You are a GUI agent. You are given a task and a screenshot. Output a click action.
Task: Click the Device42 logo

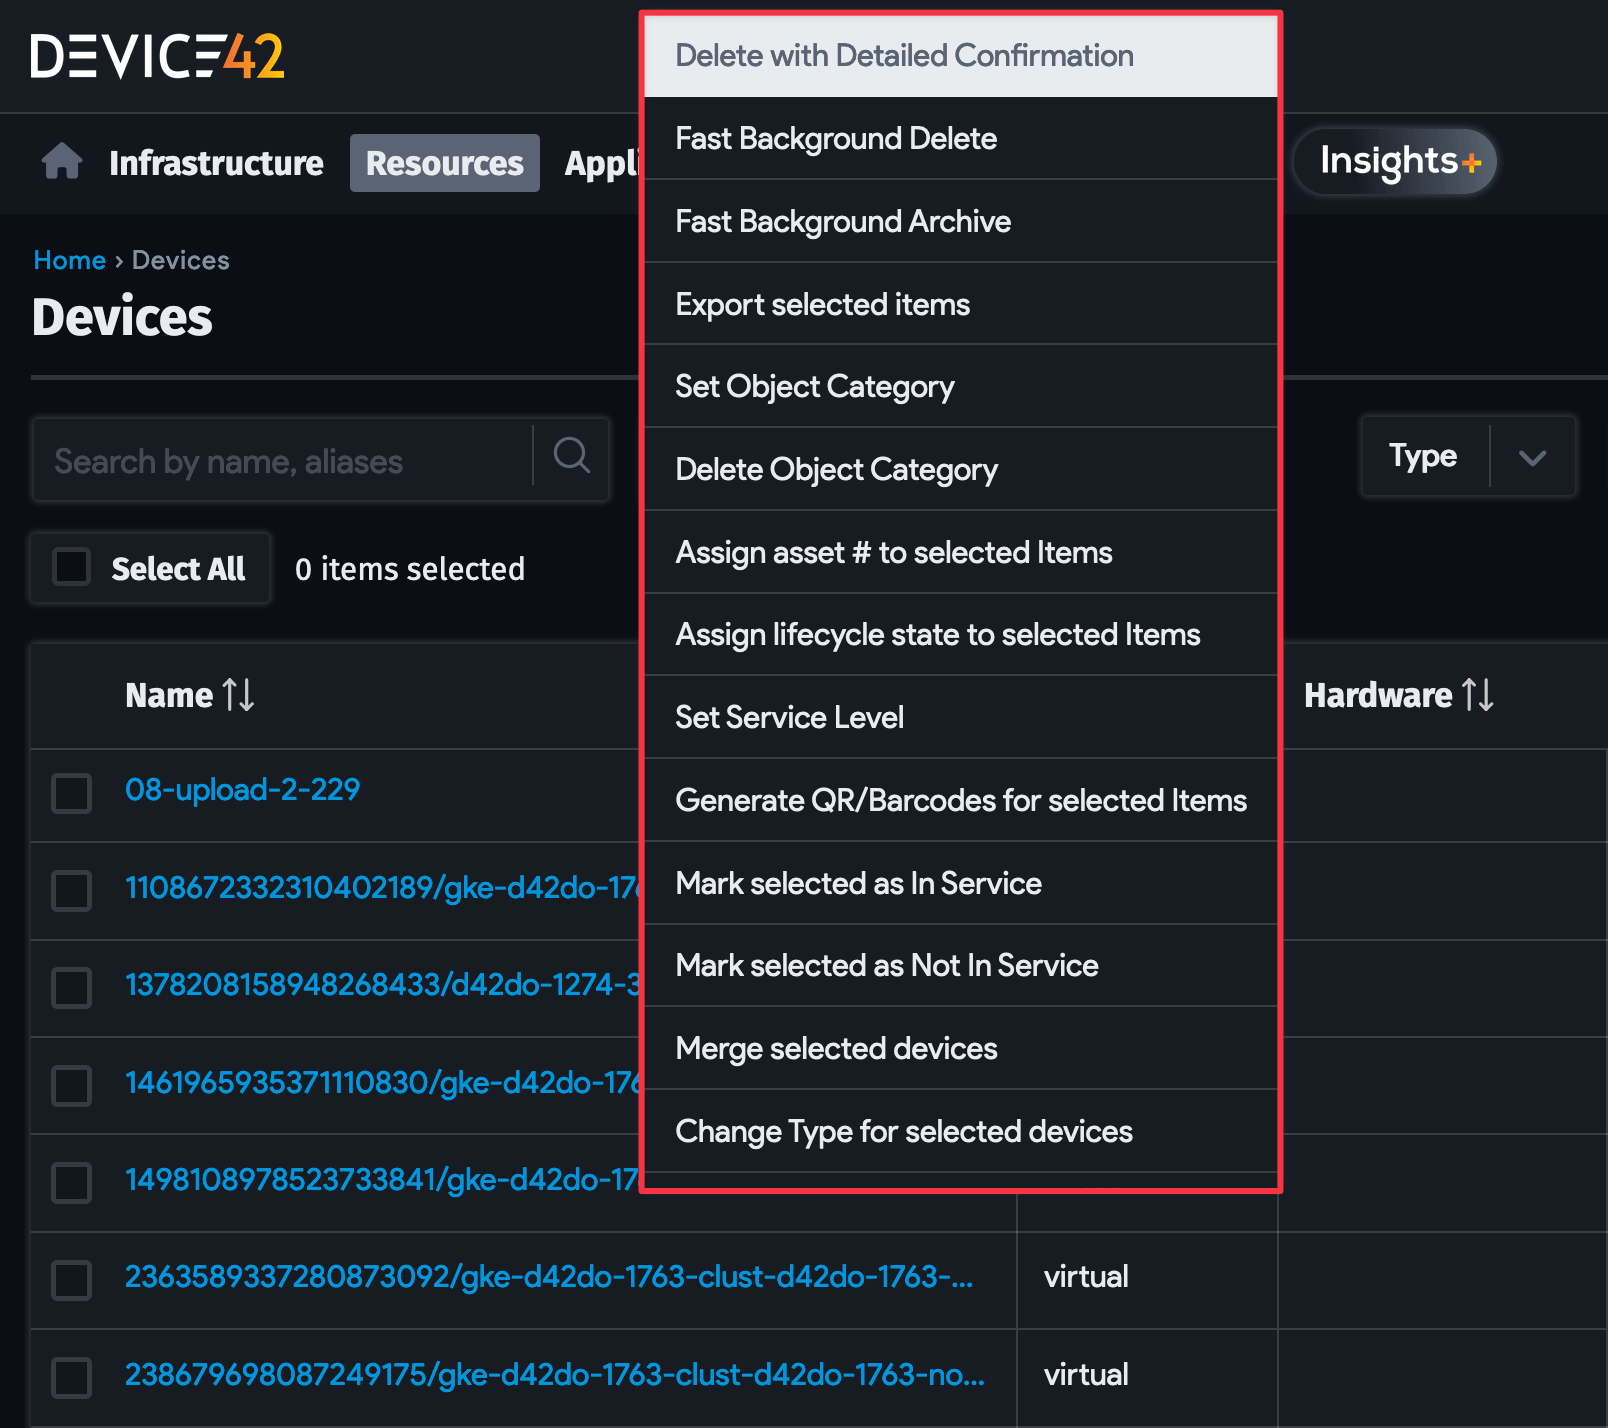pos(155,57)
